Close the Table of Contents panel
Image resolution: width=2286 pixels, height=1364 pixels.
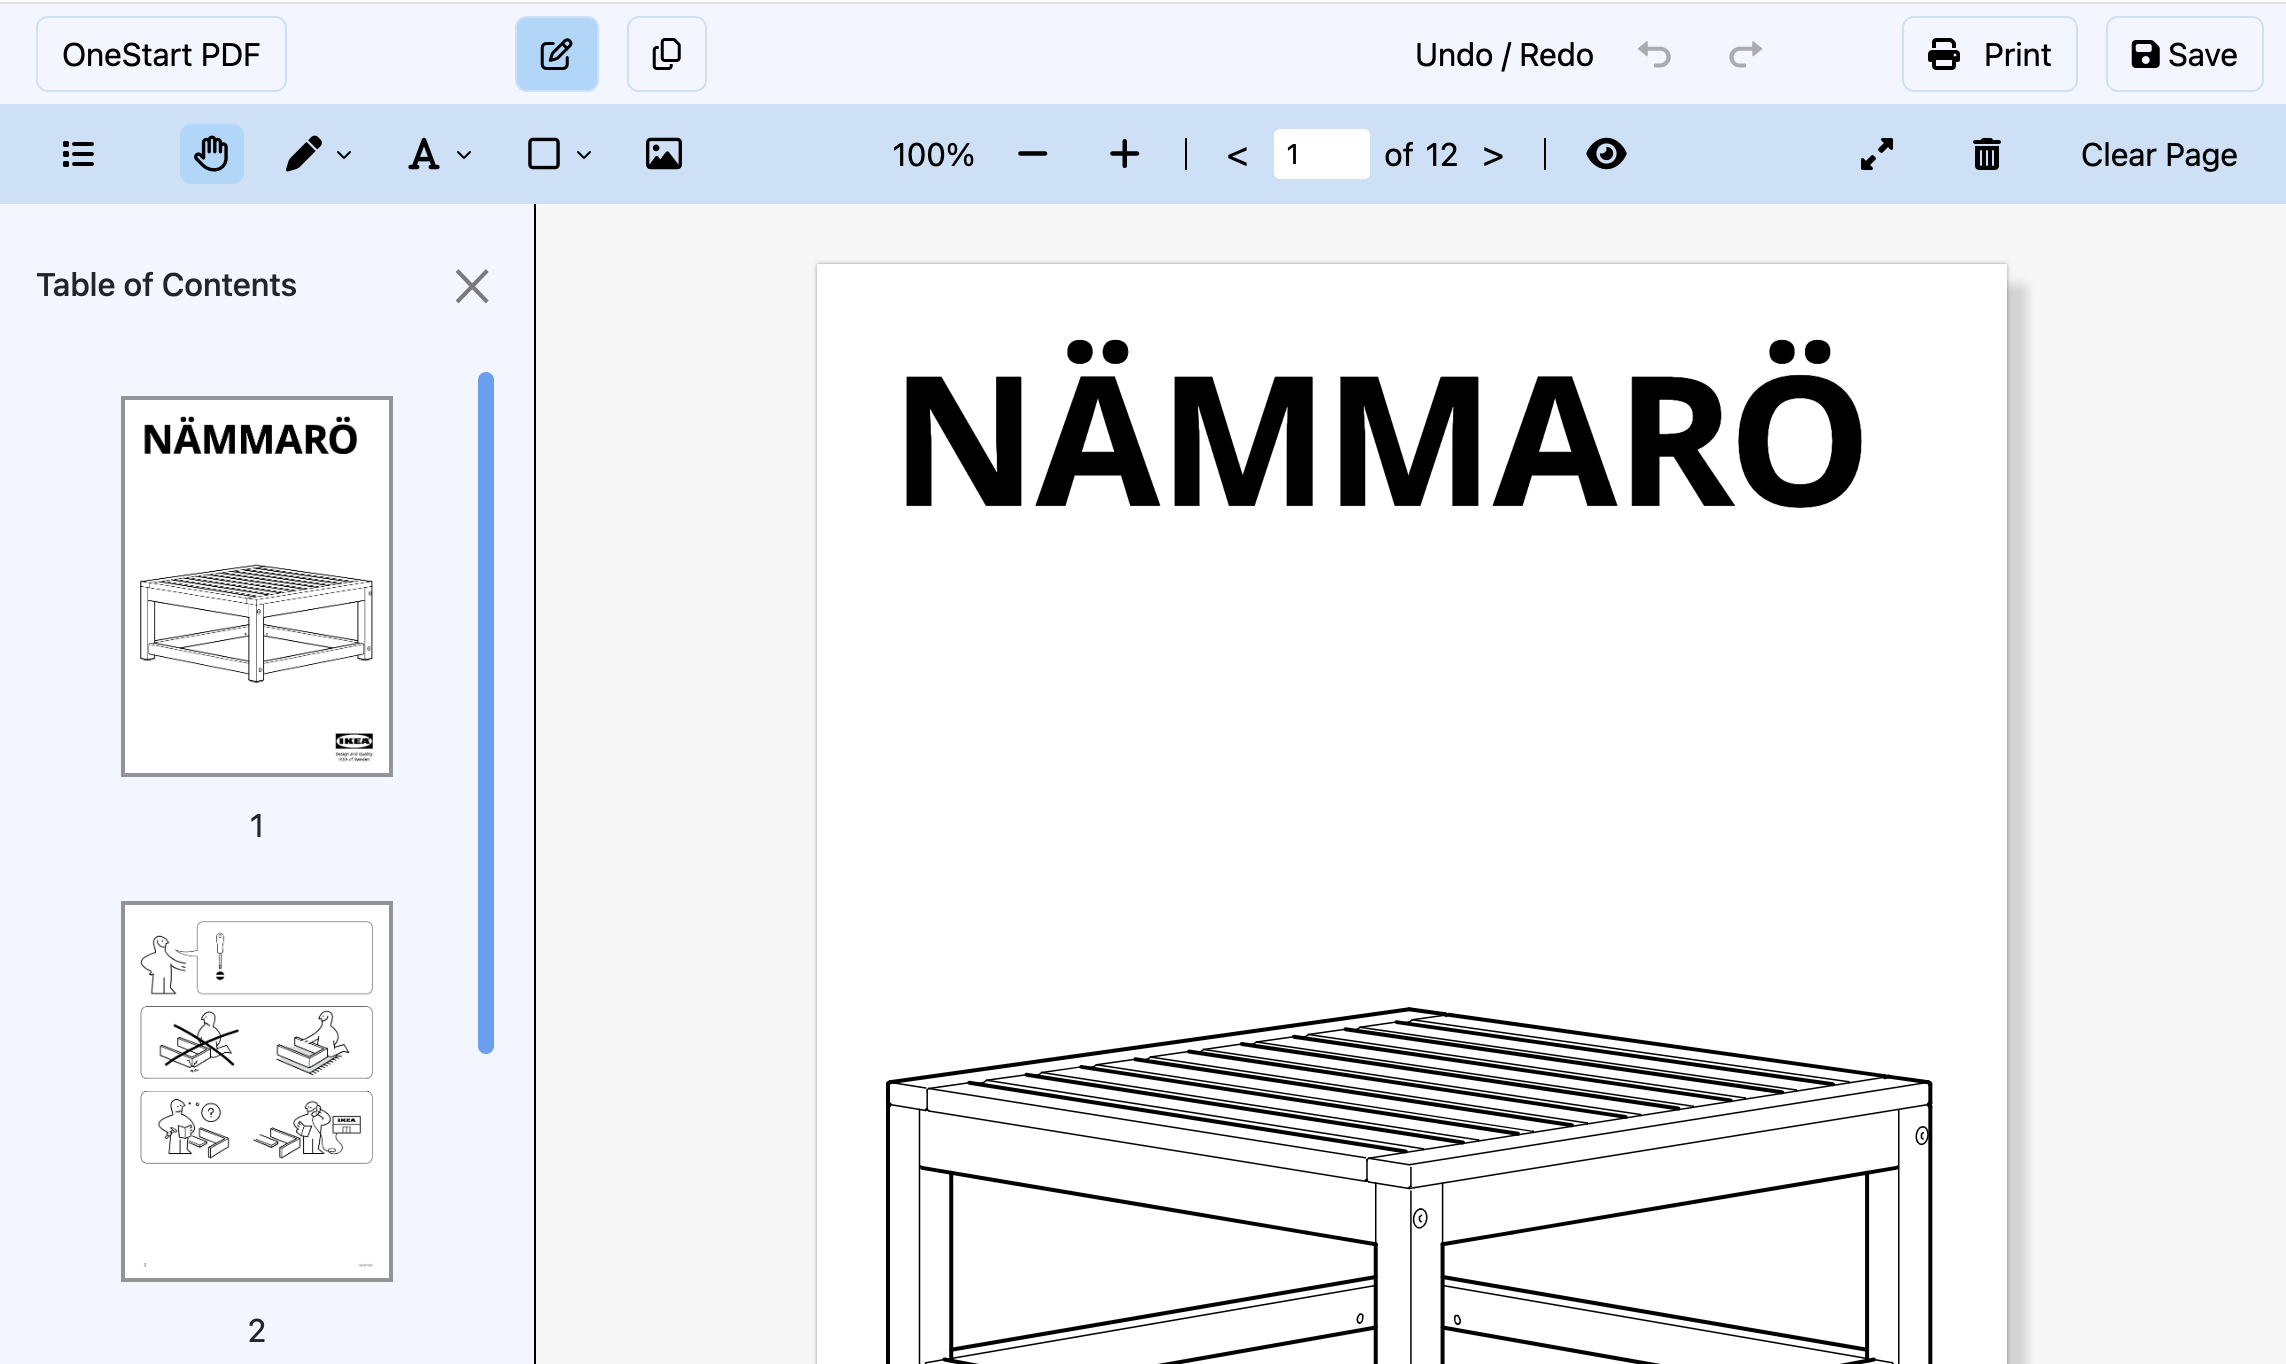[472, 286]
